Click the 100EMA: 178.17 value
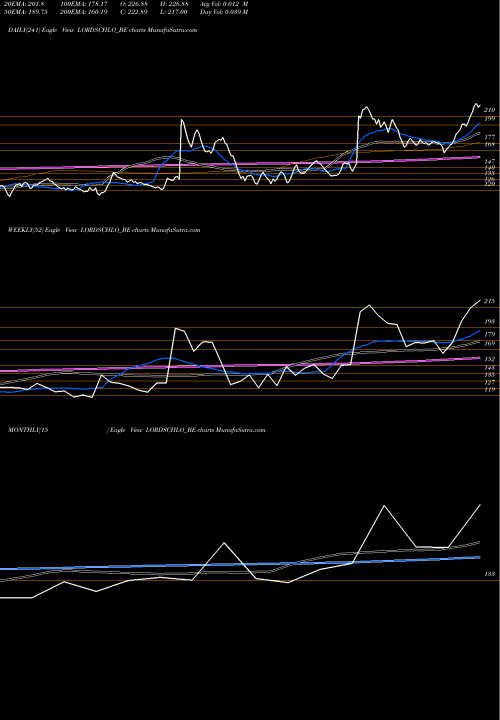This screenshot has height=720, width=500. [x=86, y=4]
